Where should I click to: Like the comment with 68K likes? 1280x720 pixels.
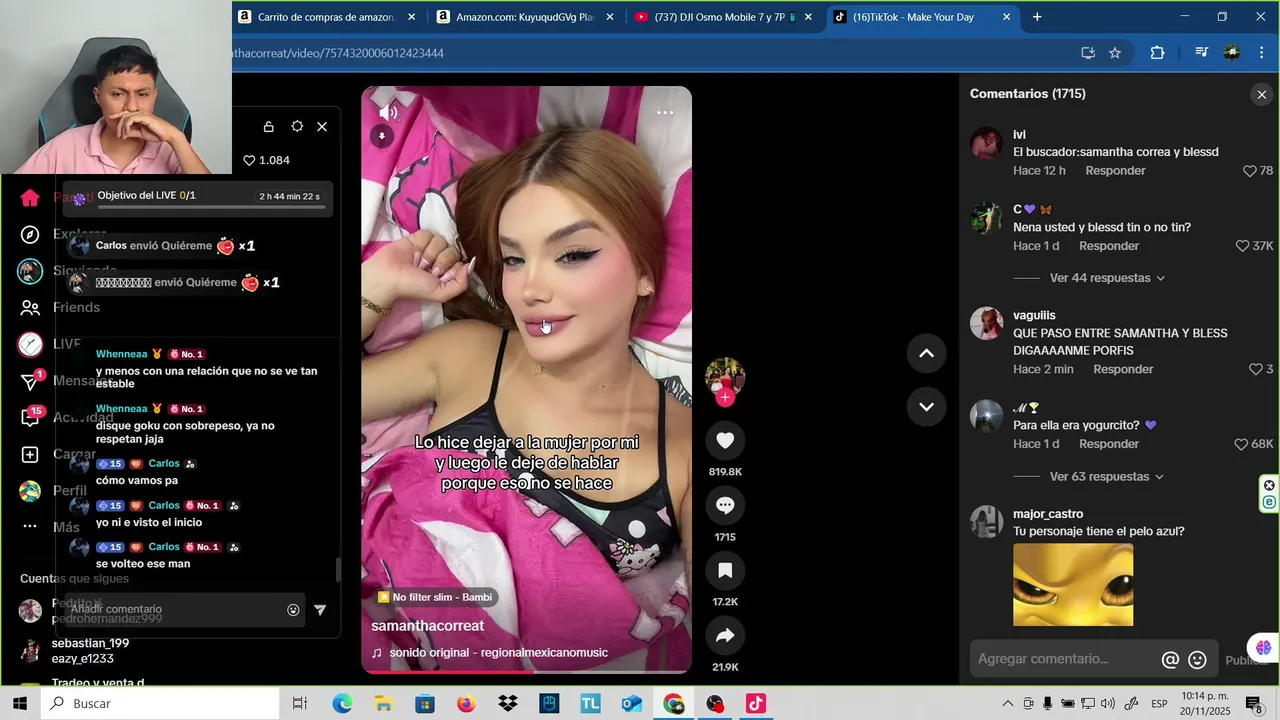tap(1241, 444)
